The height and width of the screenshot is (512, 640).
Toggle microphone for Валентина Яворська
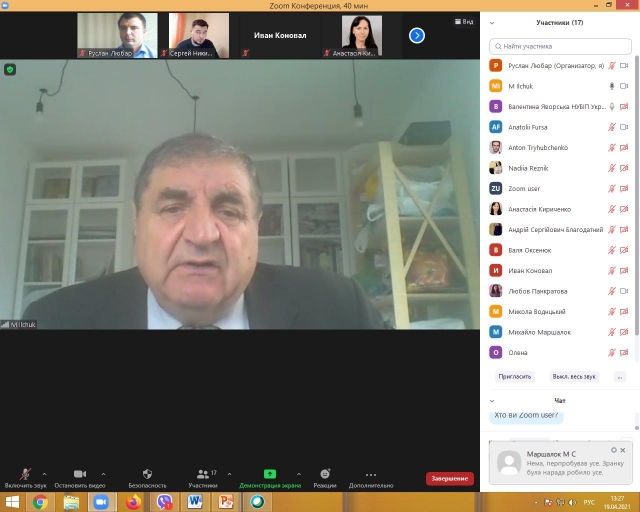point(611,107)
